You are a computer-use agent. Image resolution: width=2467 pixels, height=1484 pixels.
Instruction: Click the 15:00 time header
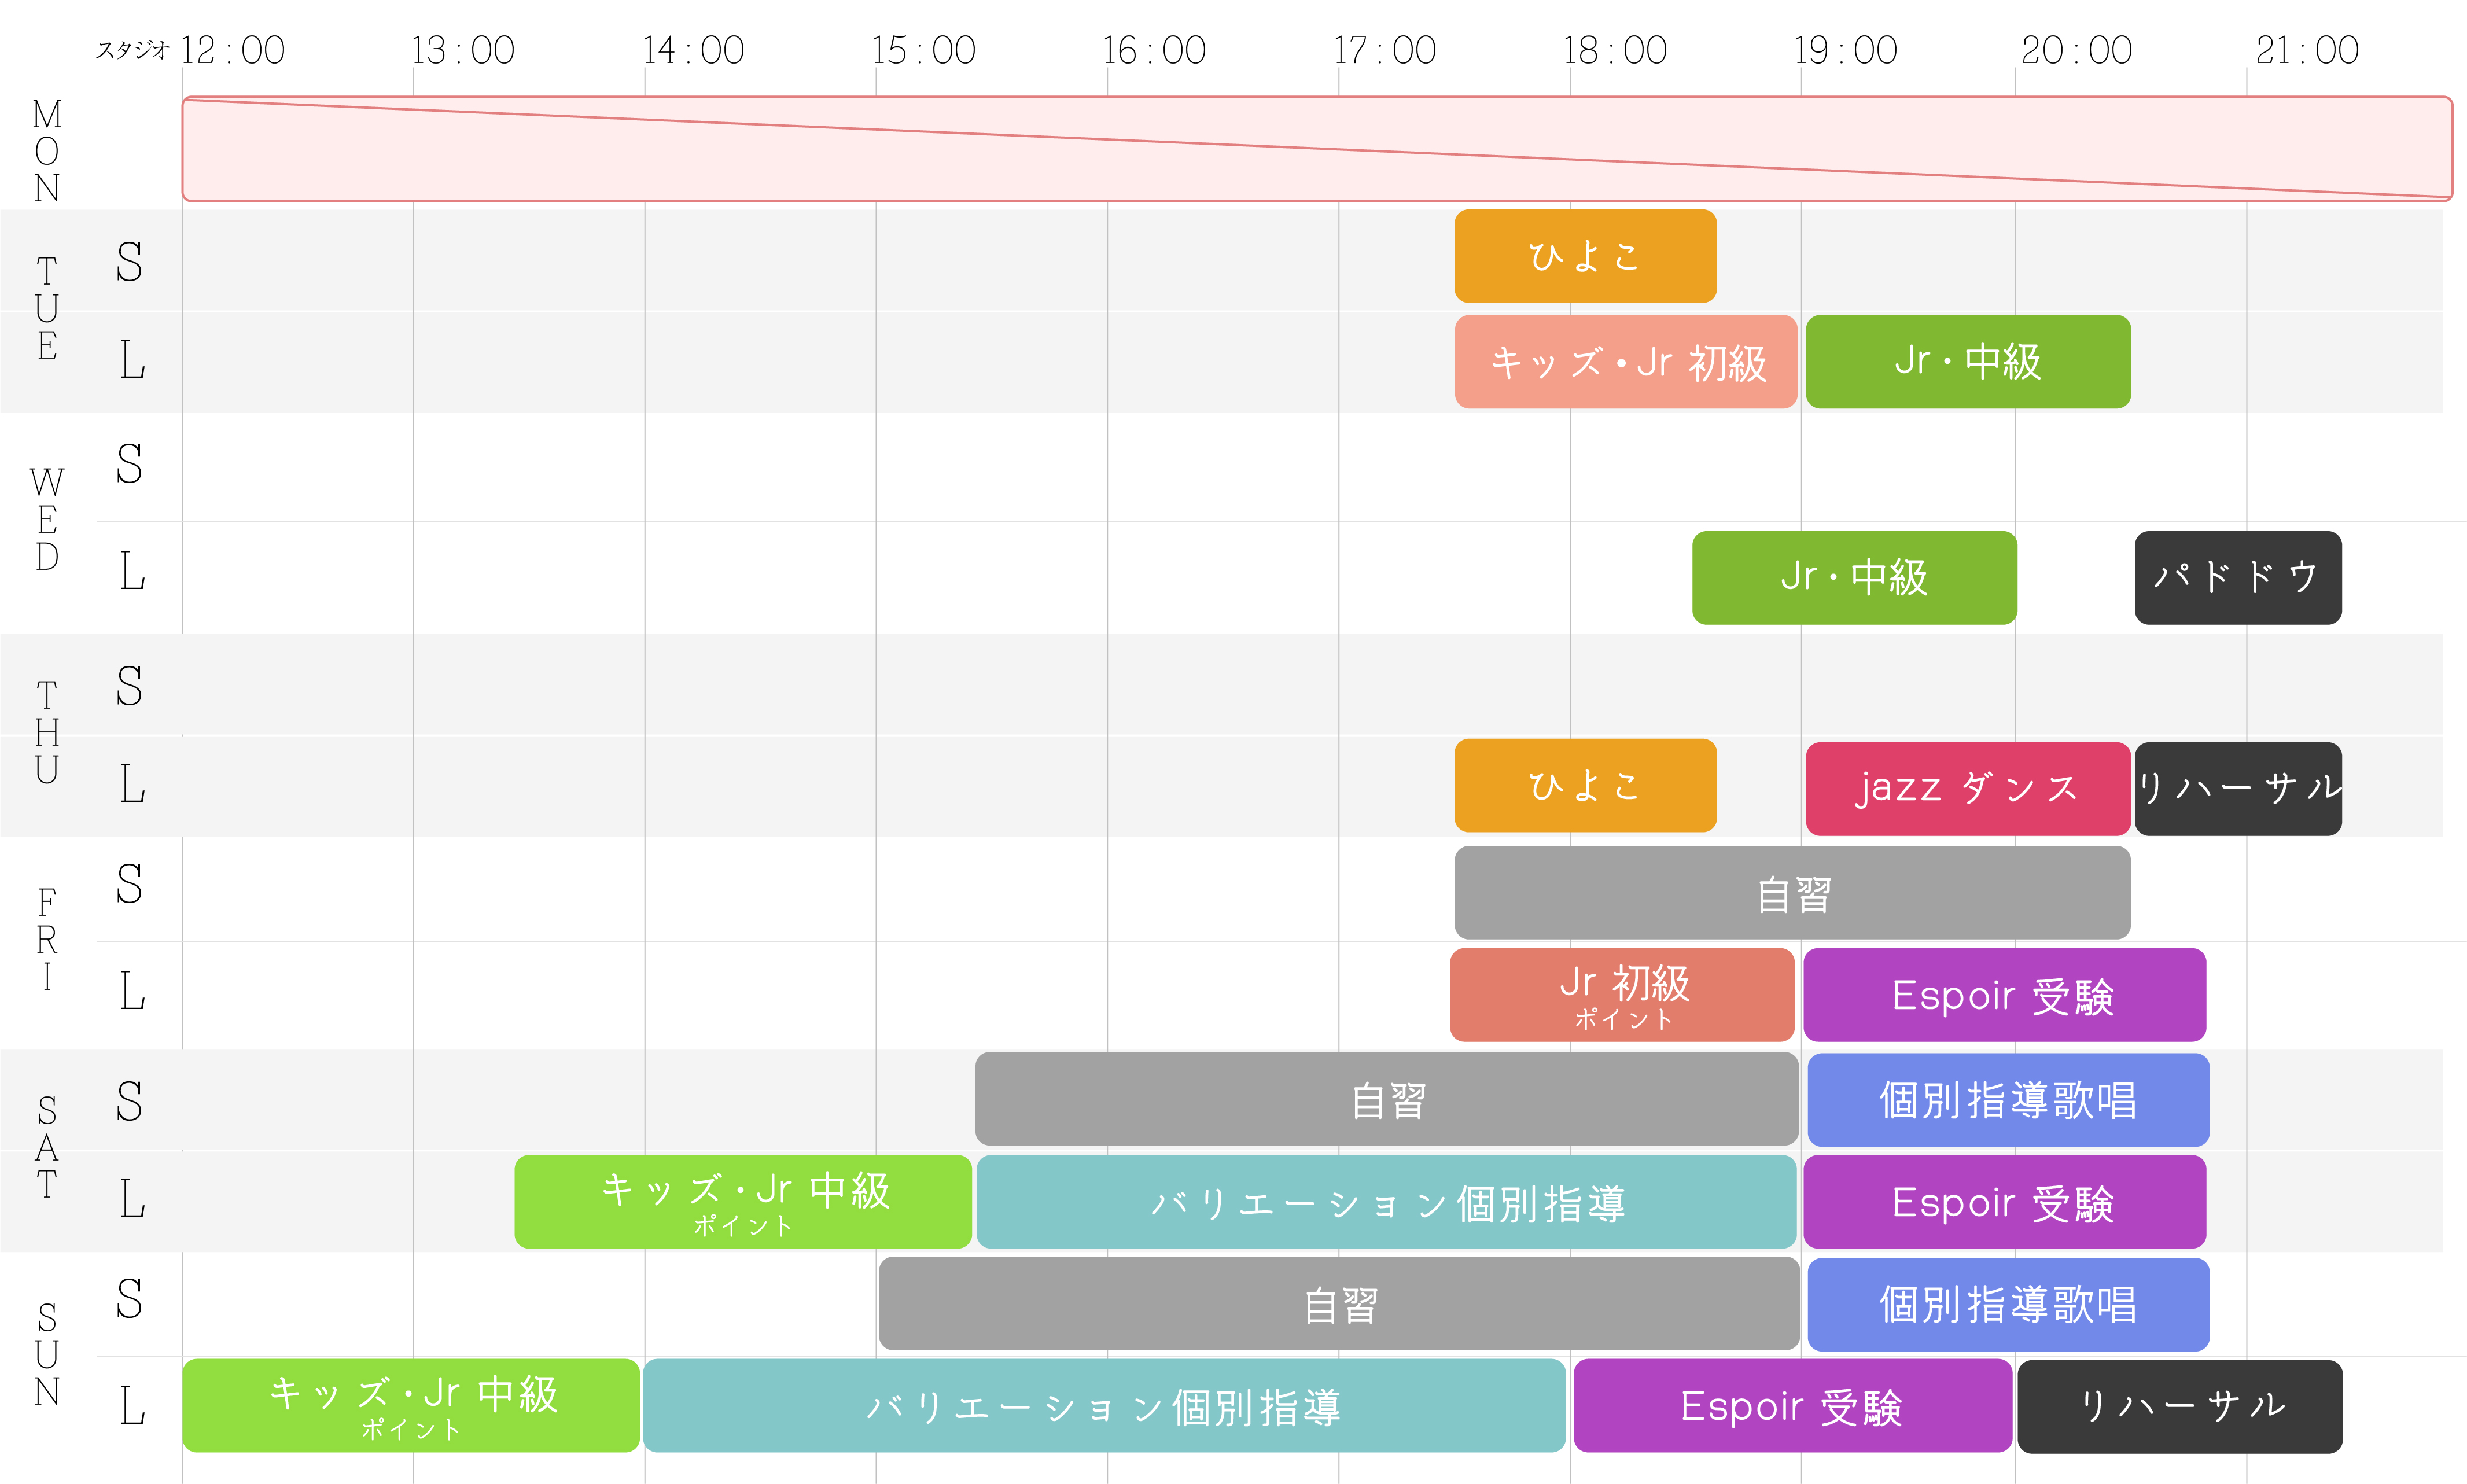coord(923,50)
